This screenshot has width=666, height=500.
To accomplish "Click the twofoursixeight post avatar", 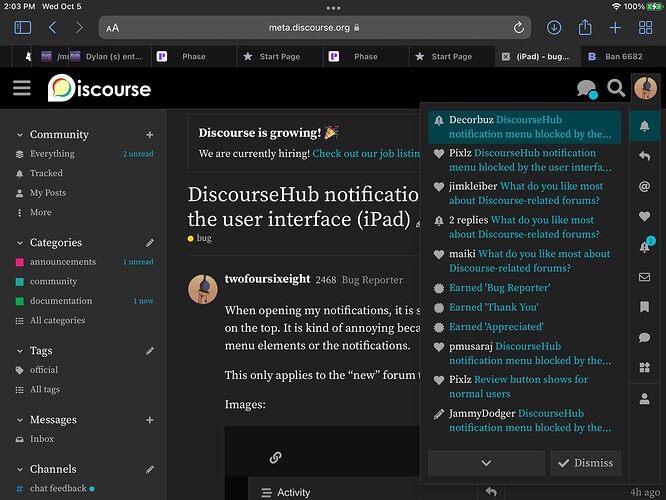I will click(x=203, y=289).
